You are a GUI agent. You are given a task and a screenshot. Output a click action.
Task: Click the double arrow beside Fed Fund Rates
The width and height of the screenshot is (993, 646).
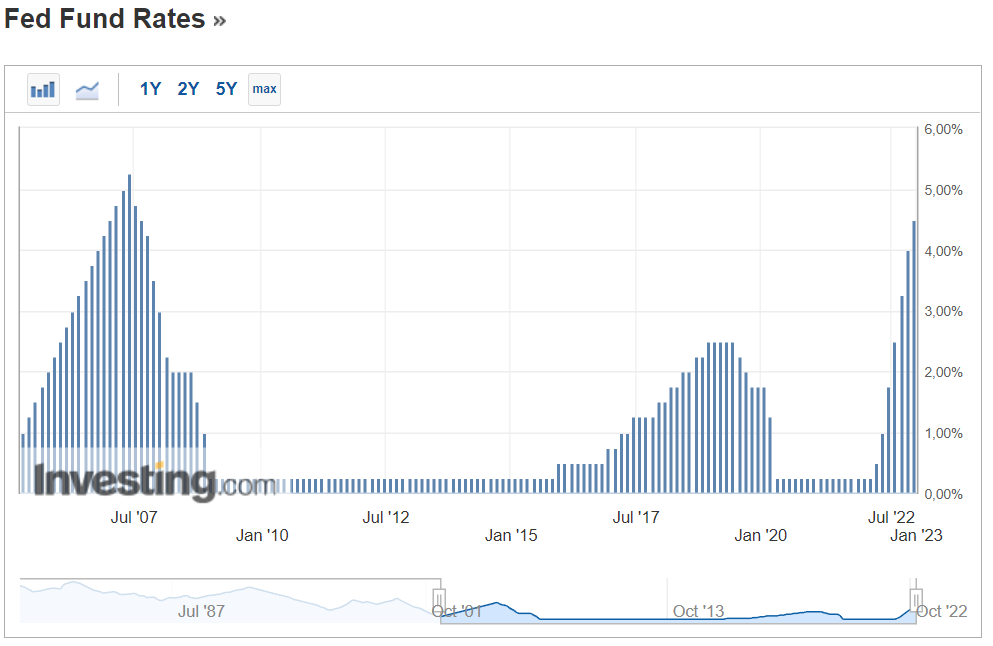tap(220, 20)
